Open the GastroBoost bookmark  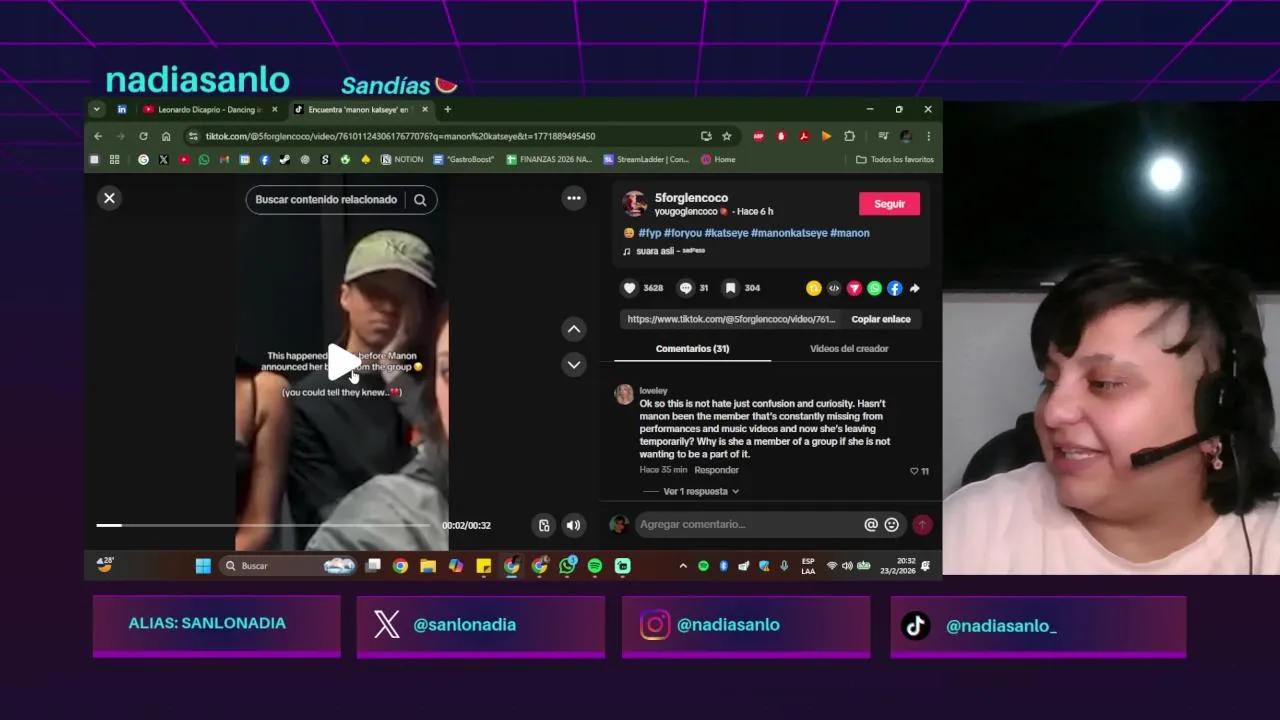465,159
